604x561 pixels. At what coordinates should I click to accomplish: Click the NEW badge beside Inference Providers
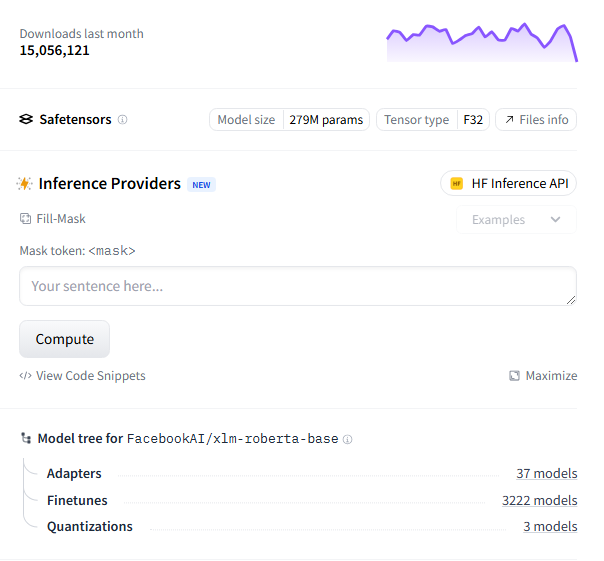click(201, 185)
